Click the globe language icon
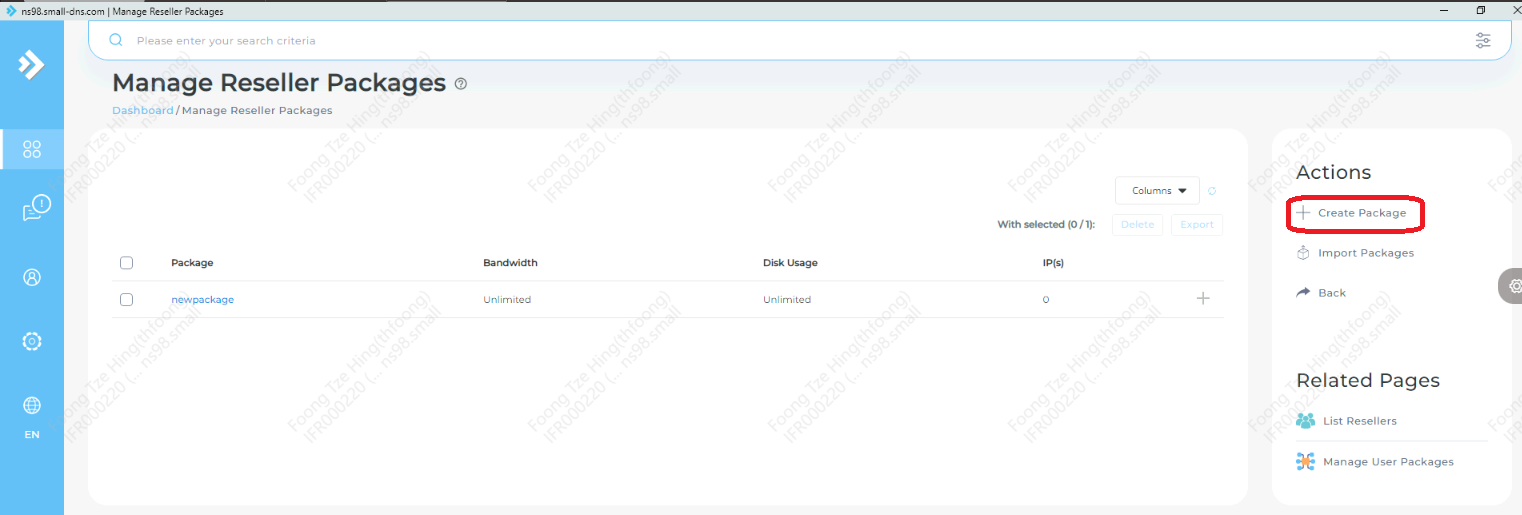1522x515 pixels. 32,406
